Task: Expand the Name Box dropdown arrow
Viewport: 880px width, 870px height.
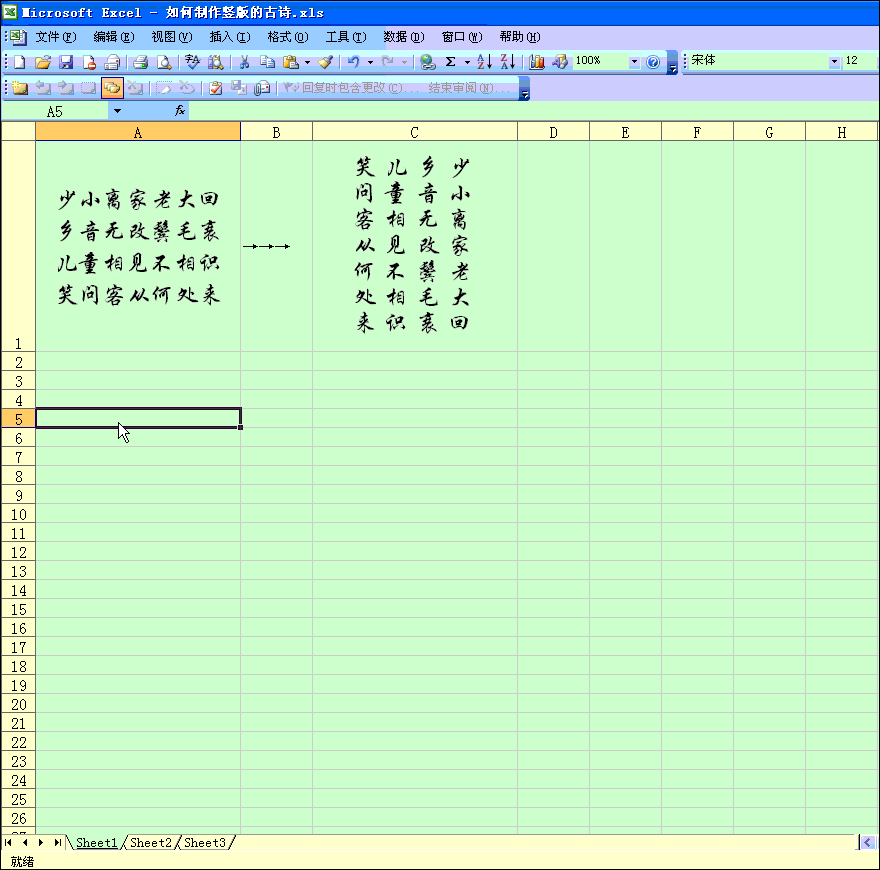Action: pyautogui.click(x=117, y=111)
